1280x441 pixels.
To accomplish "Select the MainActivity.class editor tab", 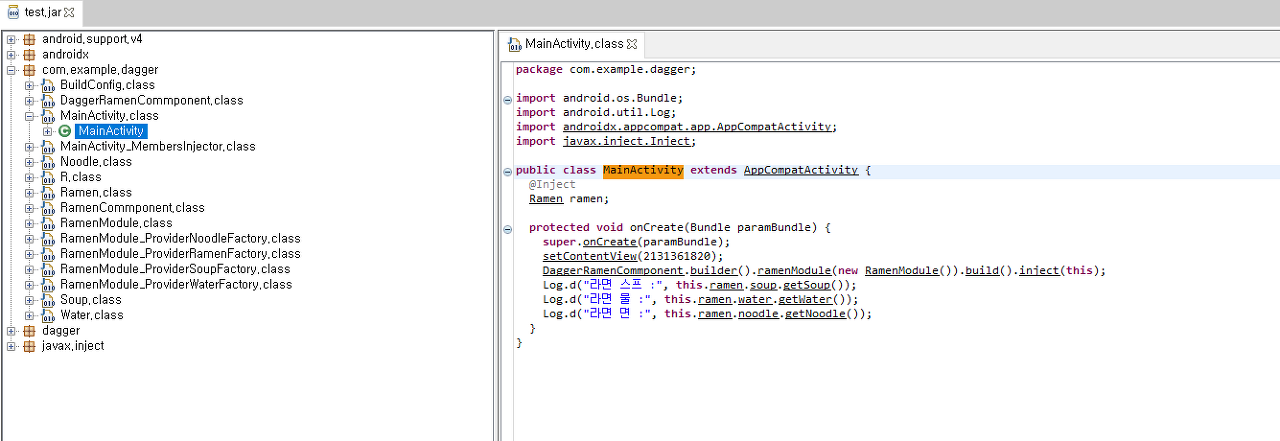I will (x=575, y=44).
